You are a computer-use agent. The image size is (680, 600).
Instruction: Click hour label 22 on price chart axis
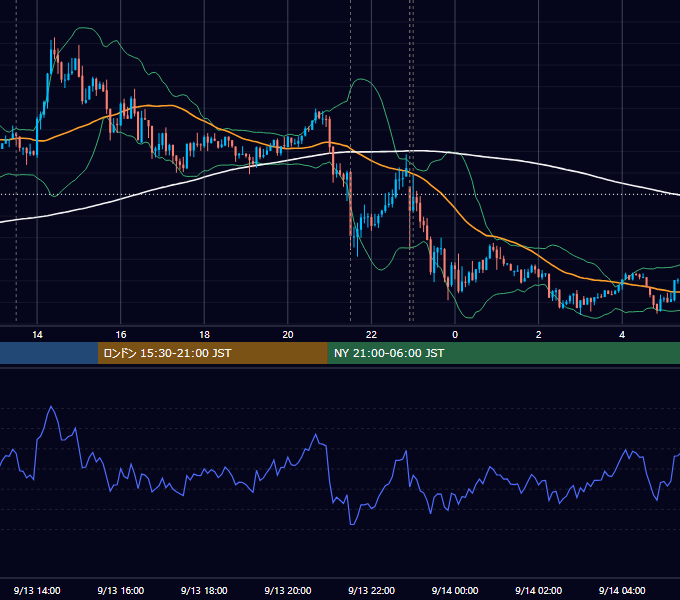[371, 335]
